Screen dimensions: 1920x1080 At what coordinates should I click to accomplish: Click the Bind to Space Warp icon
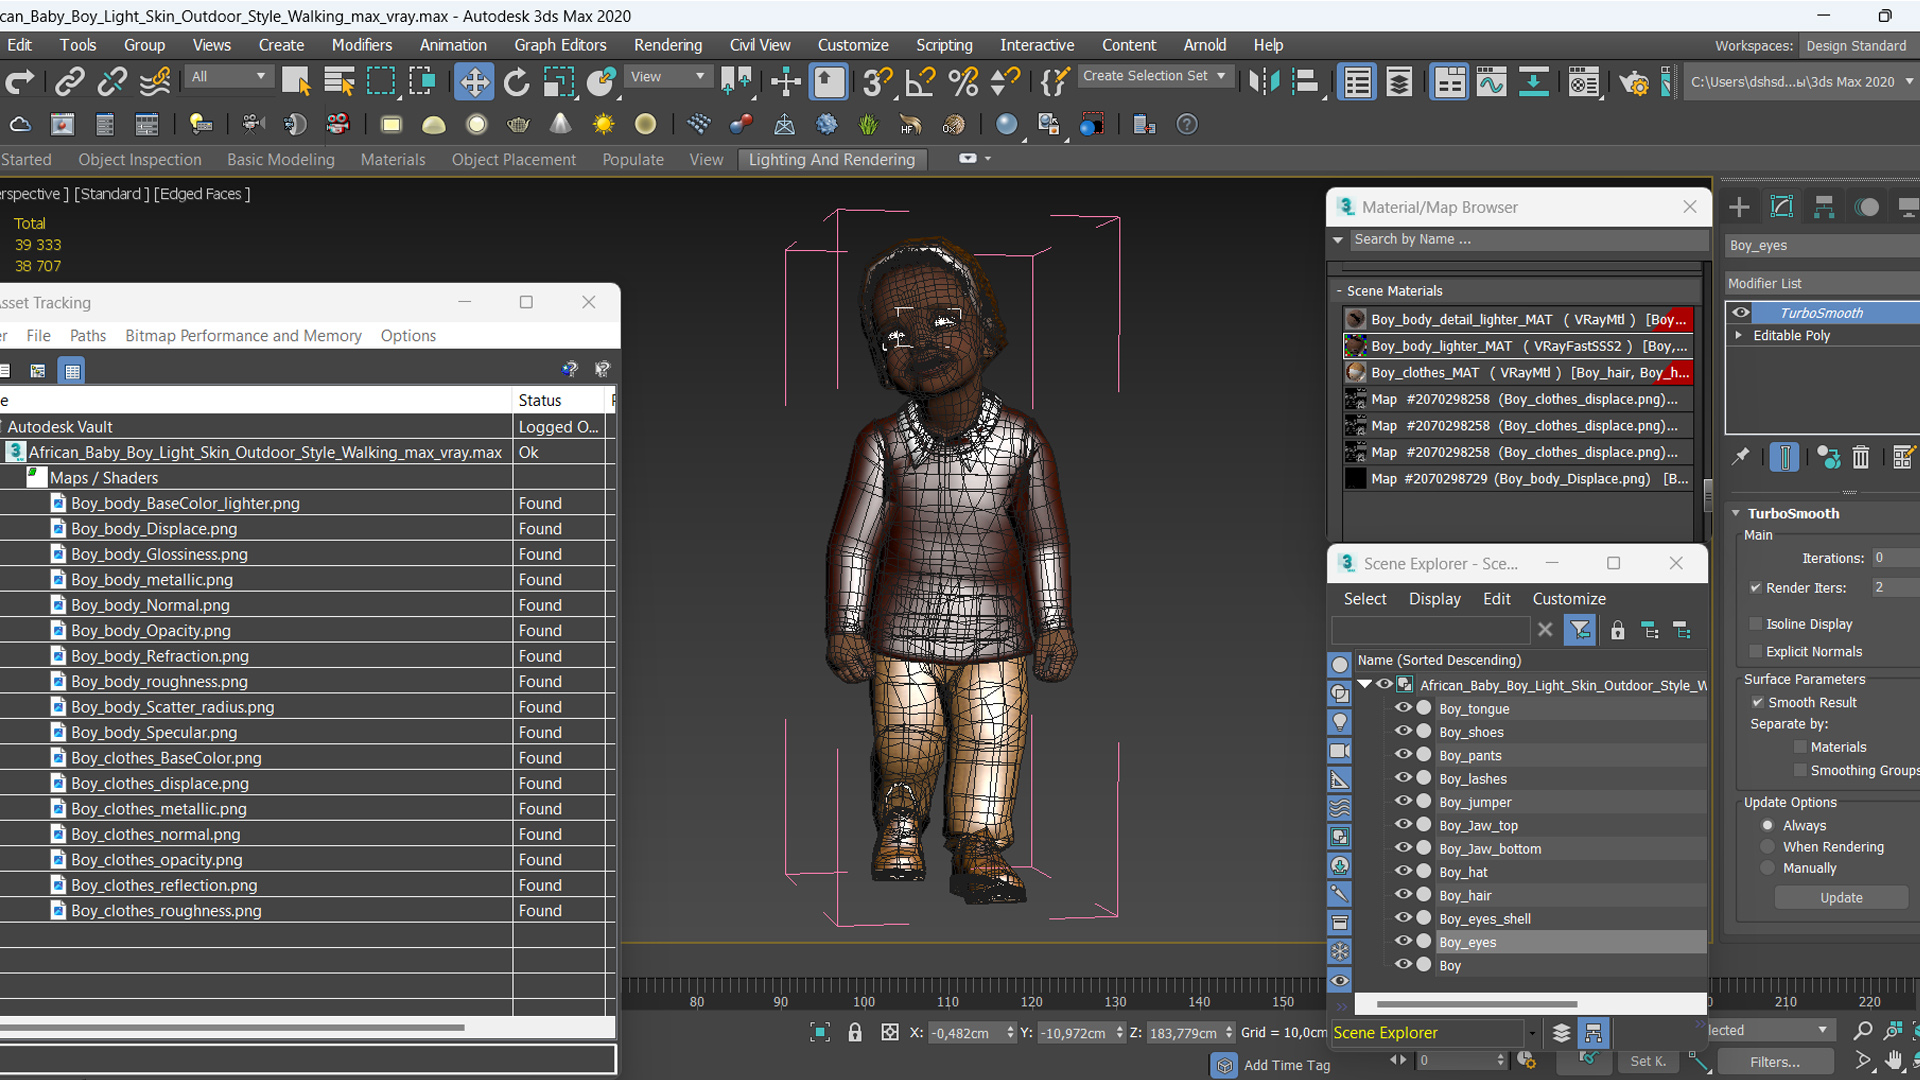coord(154,82)
